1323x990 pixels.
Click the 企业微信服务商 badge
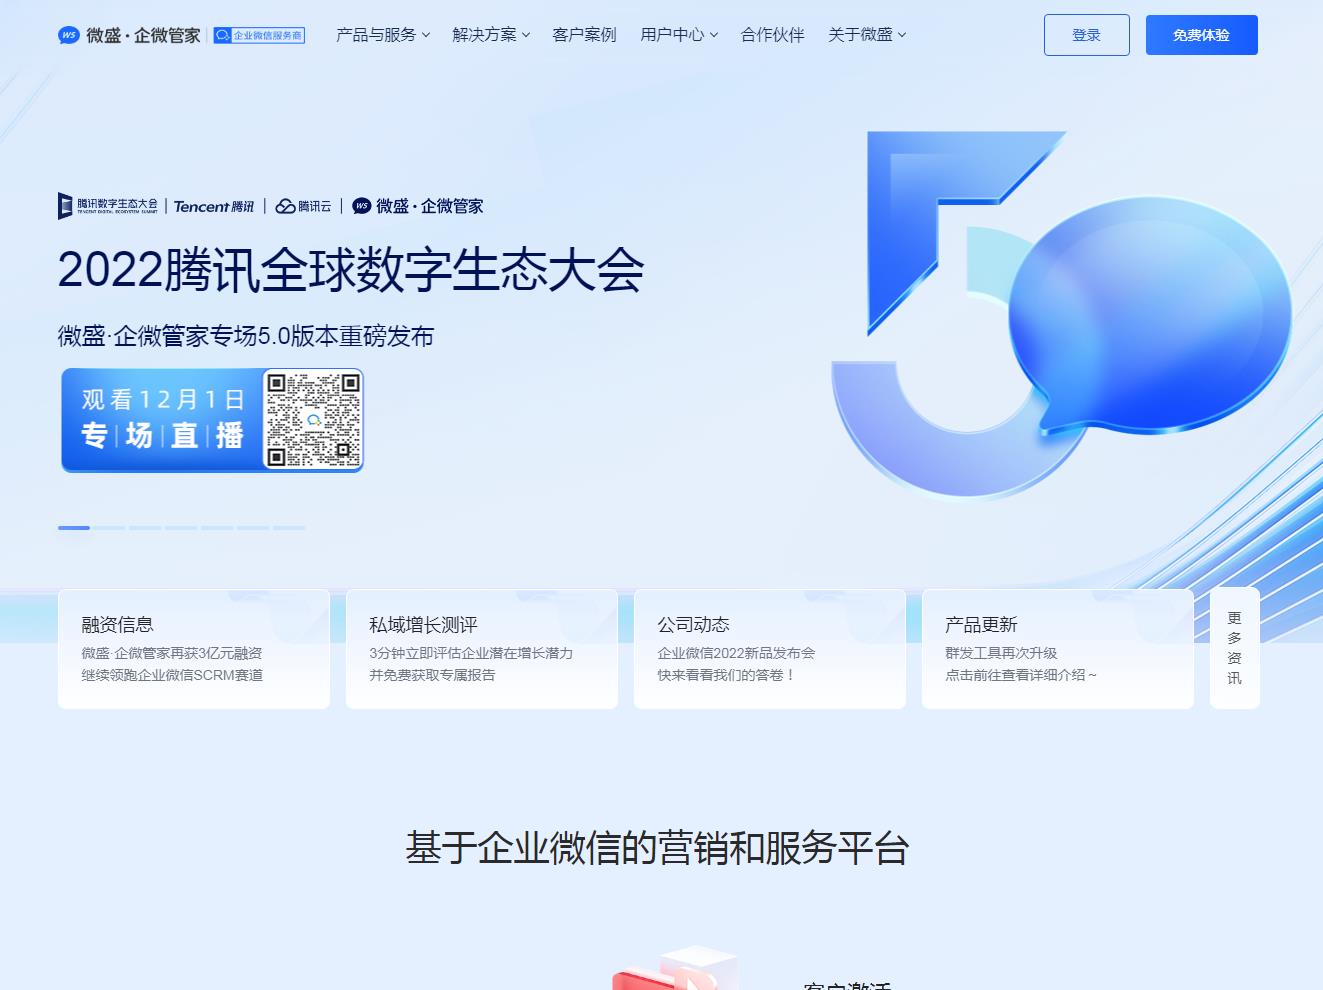coord(259,35)
